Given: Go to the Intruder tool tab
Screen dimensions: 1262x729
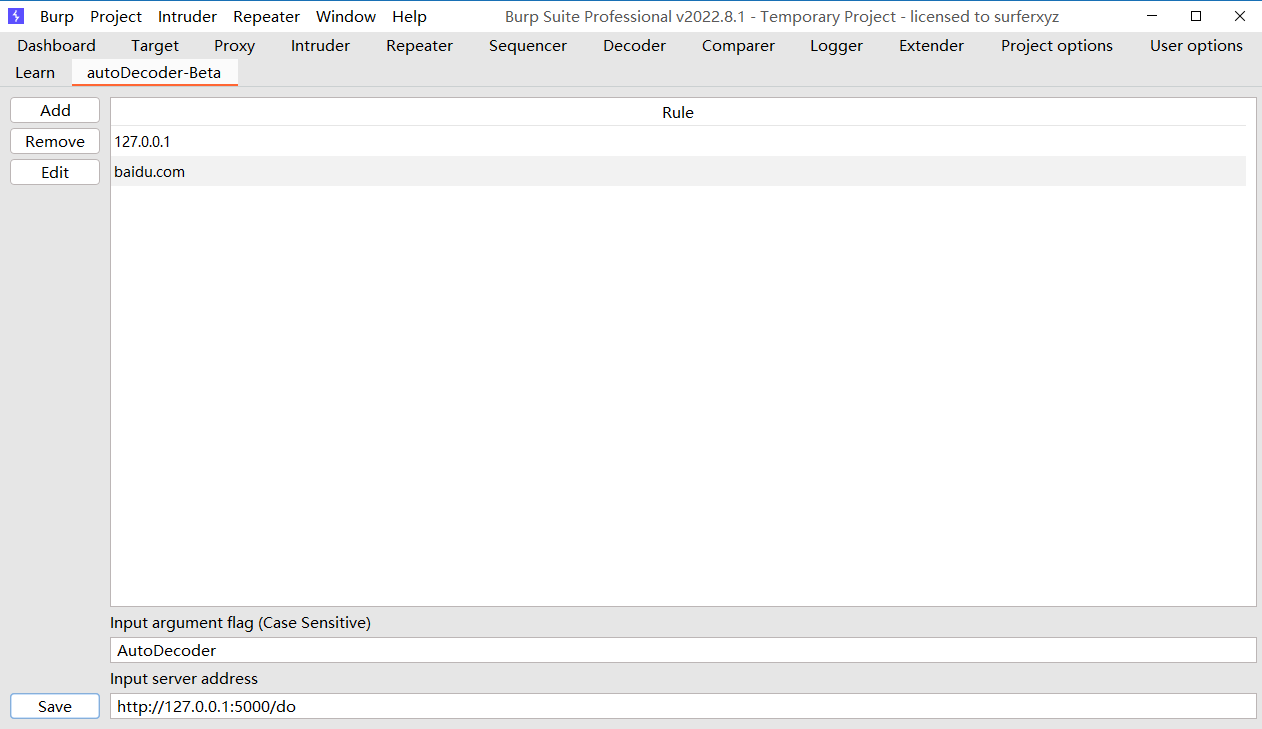Looking at the screenshot, I should (320, 45).
